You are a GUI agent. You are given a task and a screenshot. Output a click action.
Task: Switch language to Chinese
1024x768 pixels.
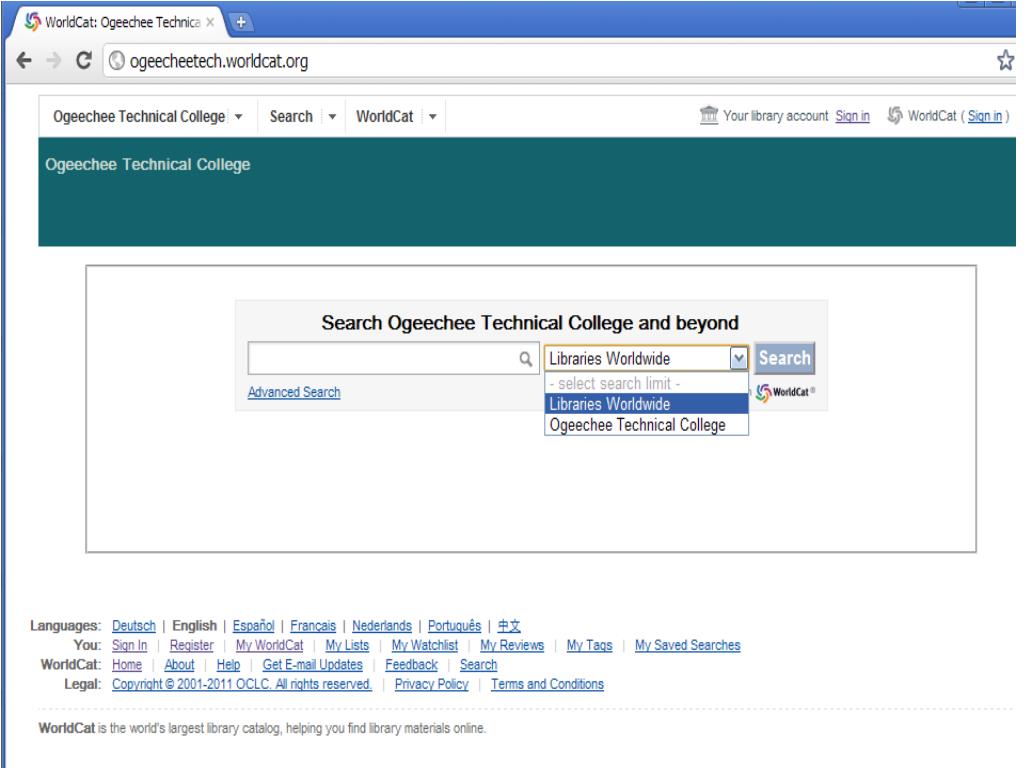509,626
